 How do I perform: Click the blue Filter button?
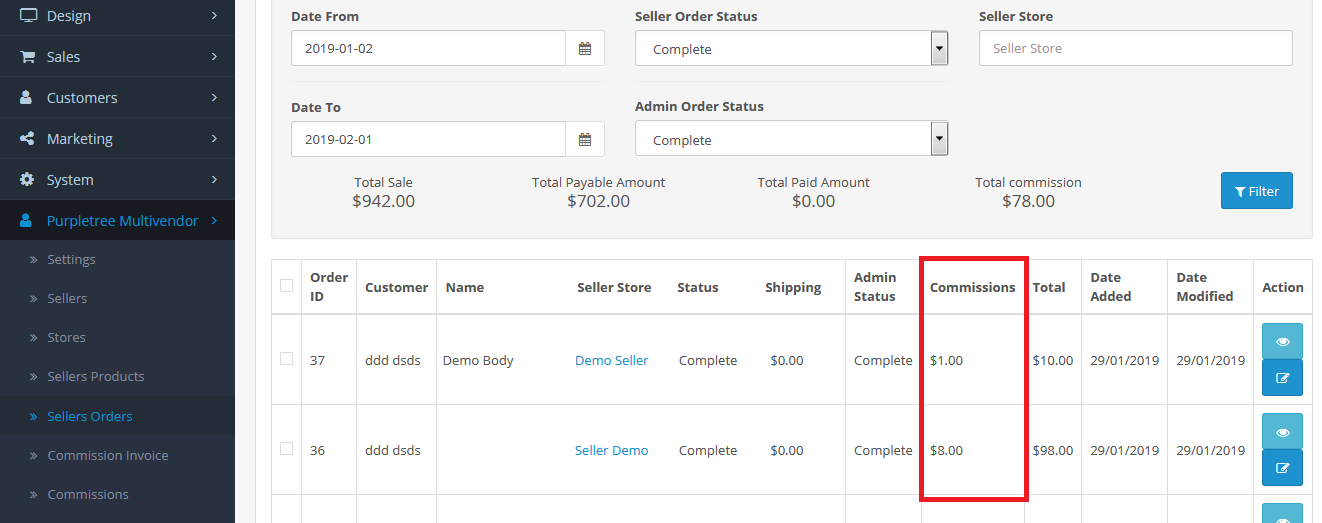(x=1256, y=191)
